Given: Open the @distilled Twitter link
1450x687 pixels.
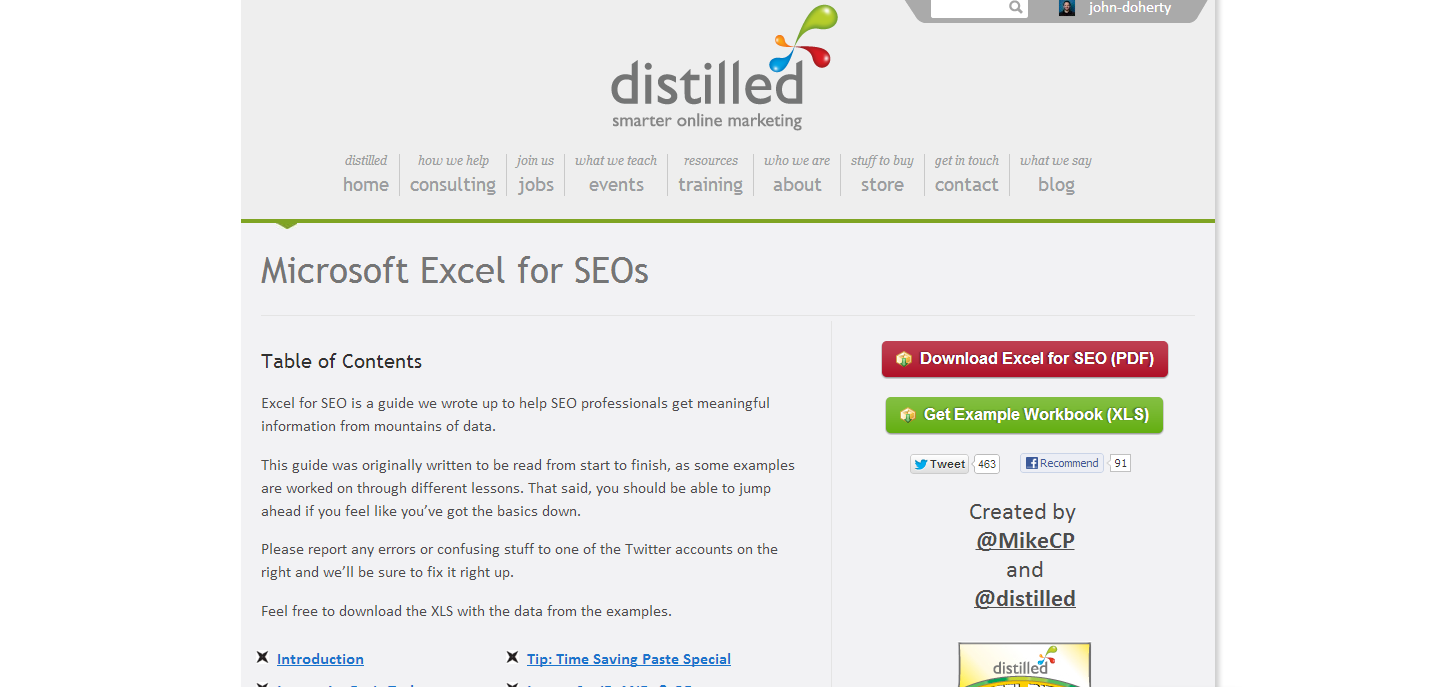Looking at the screenshot, I should click(1025, 599).
